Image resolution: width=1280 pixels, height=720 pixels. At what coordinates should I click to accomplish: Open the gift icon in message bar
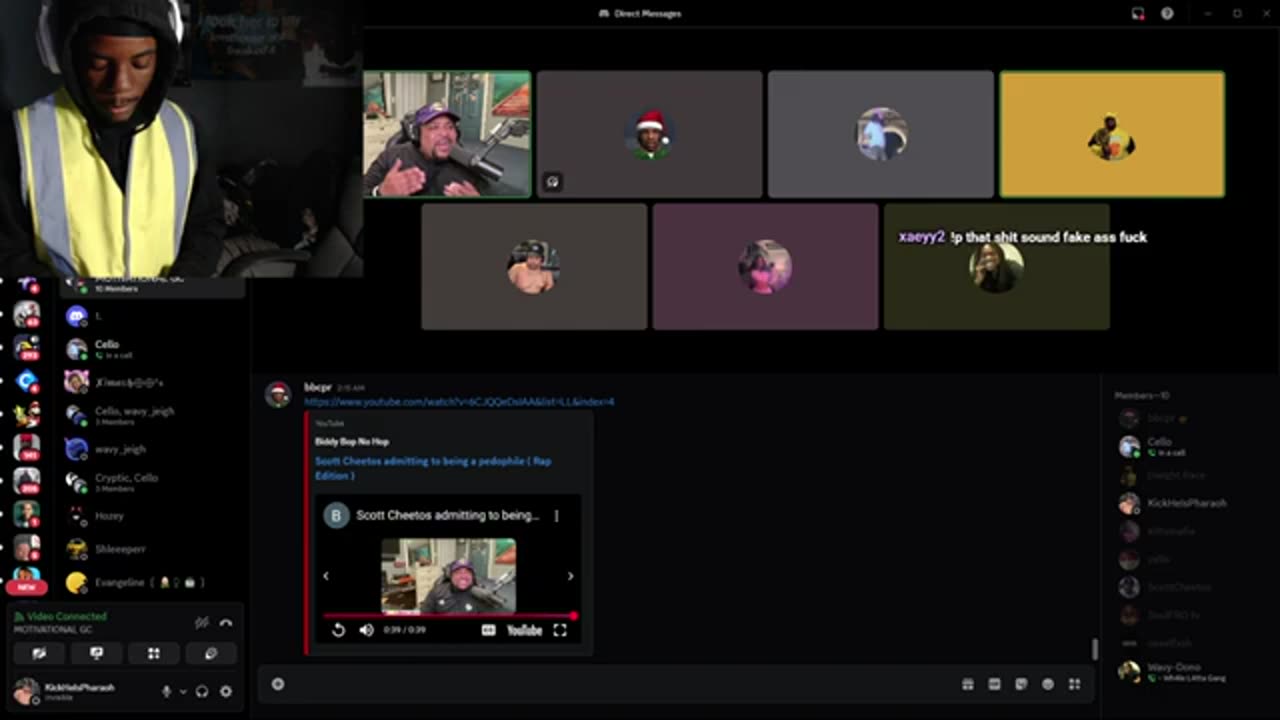[967, 684]
